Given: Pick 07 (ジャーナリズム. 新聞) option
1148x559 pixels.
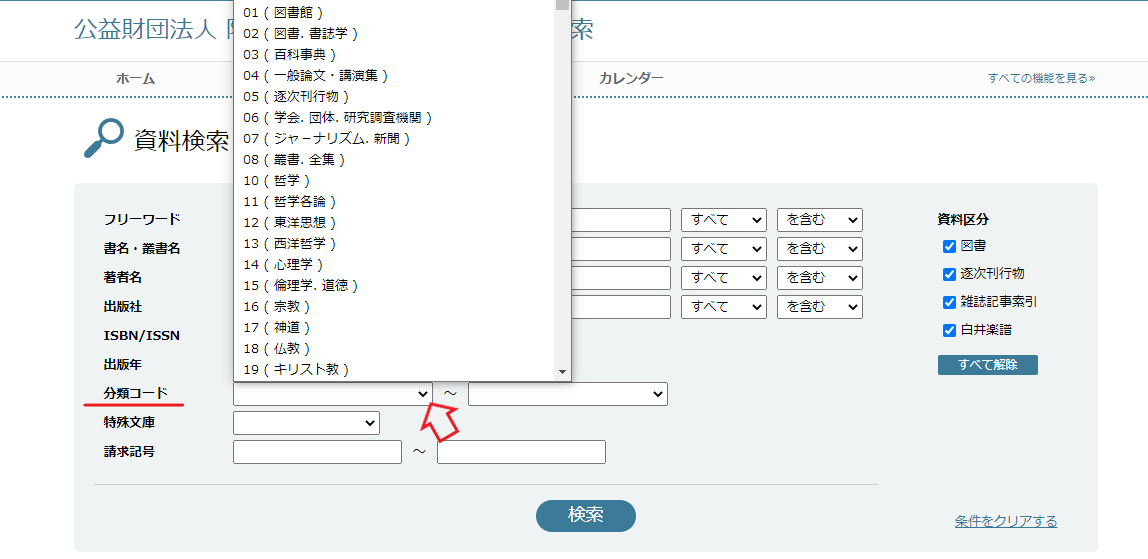Looking at the screenshot, I should click(327, 139).
